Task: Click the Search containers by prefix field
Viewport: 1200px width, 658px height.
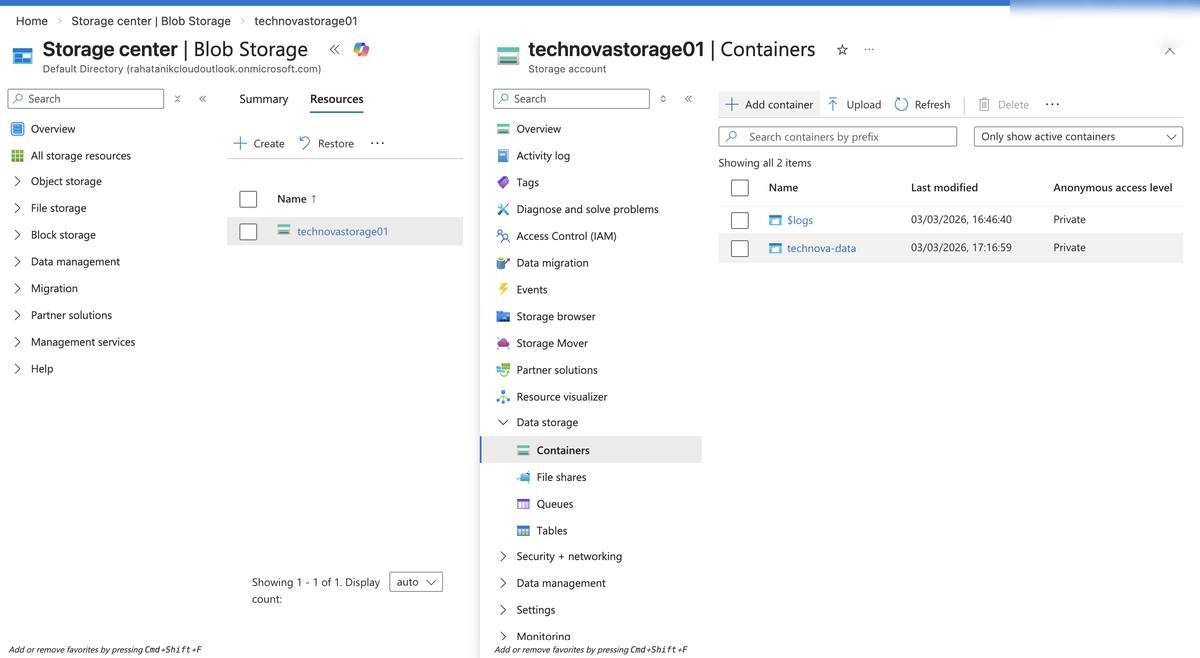Action: click(838, 137)
